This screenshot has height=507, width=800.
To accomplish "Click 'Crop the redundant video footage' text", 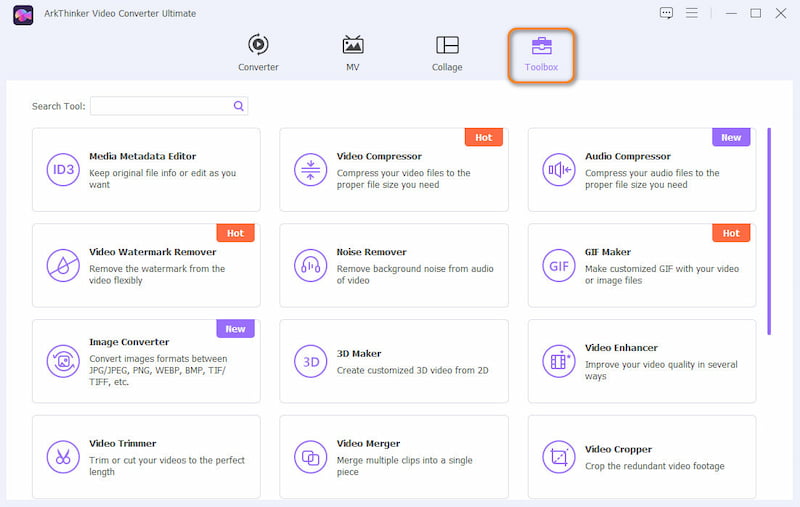I will pyautogui.click(x=655, y=466).
